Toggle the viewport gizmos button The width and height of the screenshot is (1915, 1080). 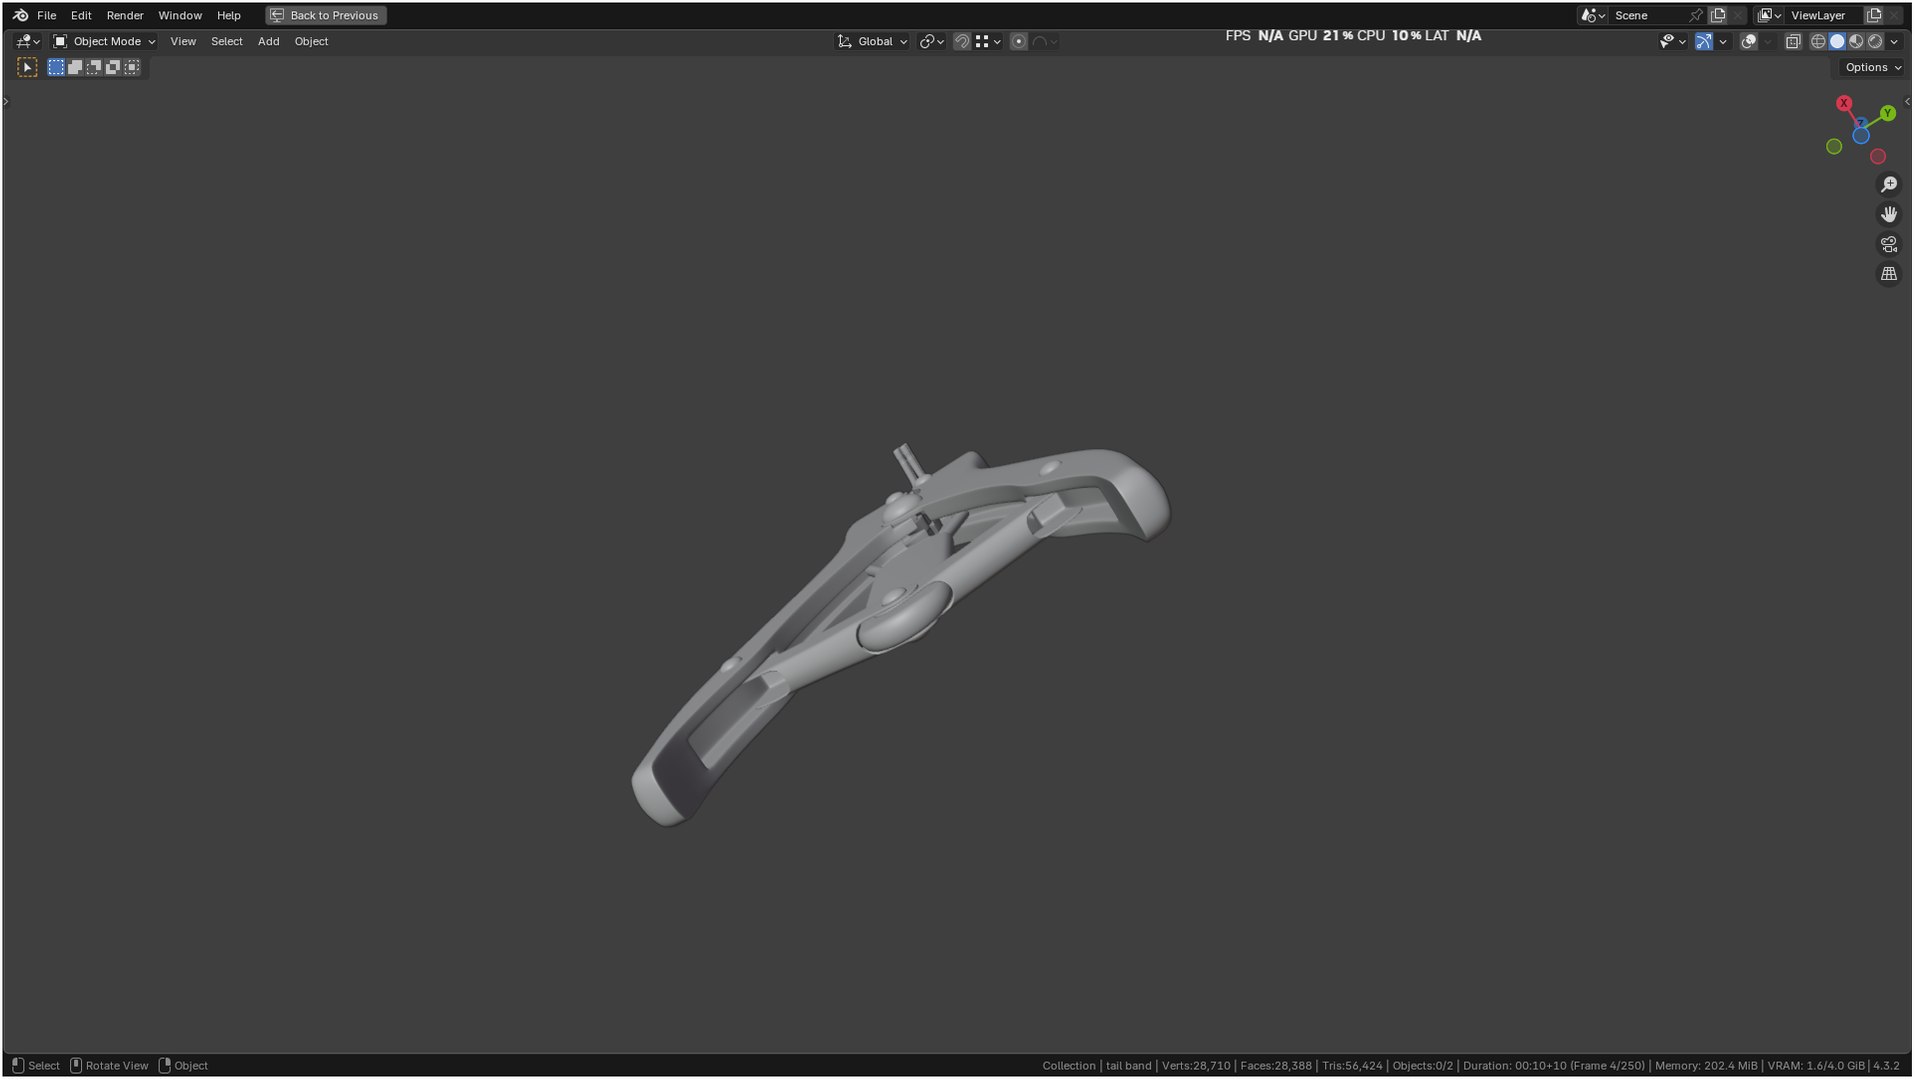pyautogui.click(x=1704, y=41)
